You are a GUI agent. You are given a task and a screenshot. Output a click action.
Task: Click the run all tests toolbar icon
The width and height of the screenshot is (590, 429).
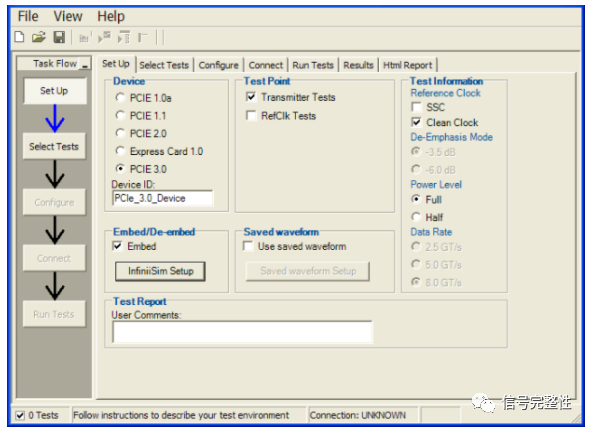tap(124, 37)
